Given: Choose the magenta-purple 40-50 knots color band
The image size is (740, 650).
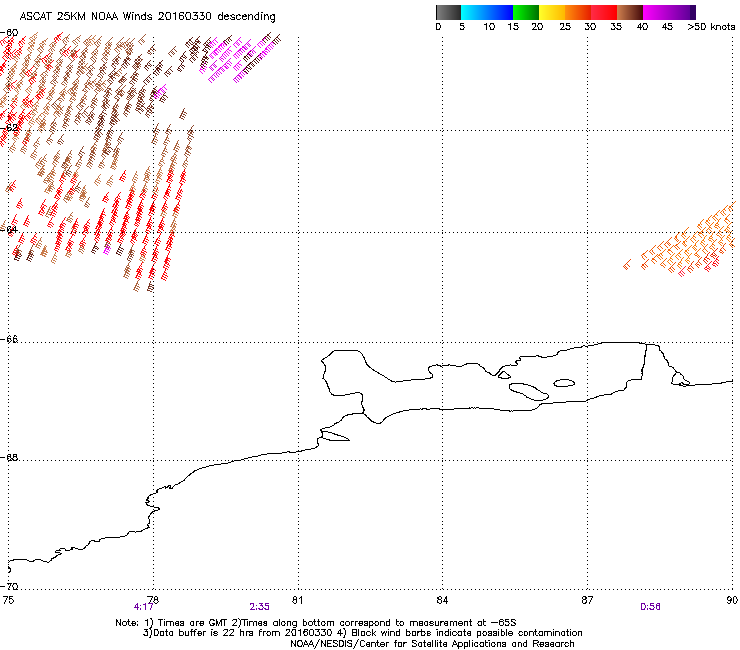Looking at the screenshot, I should [669, 12].
